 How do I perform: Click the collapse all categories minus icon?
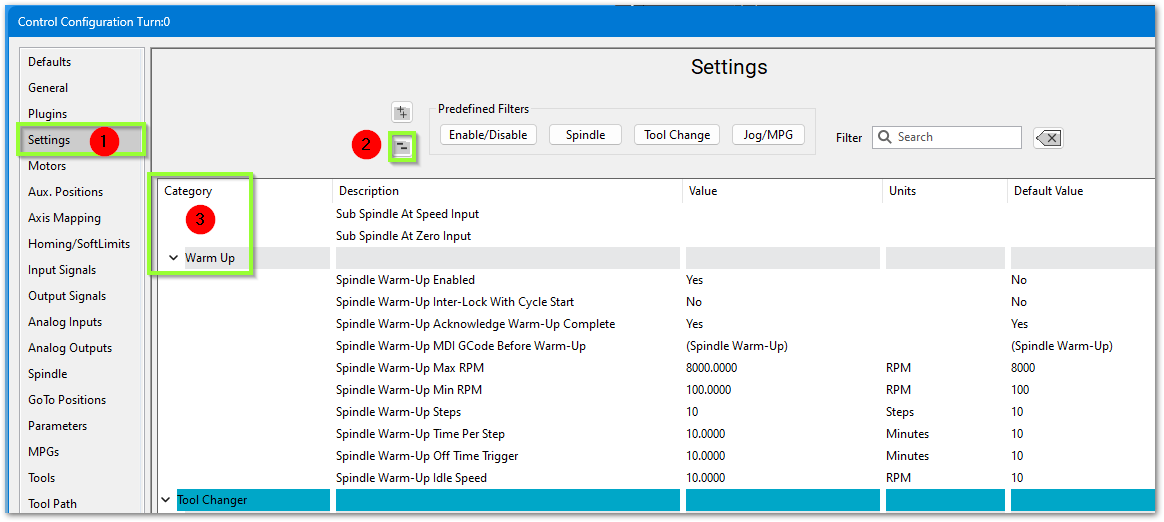click(x=401, y=147)
